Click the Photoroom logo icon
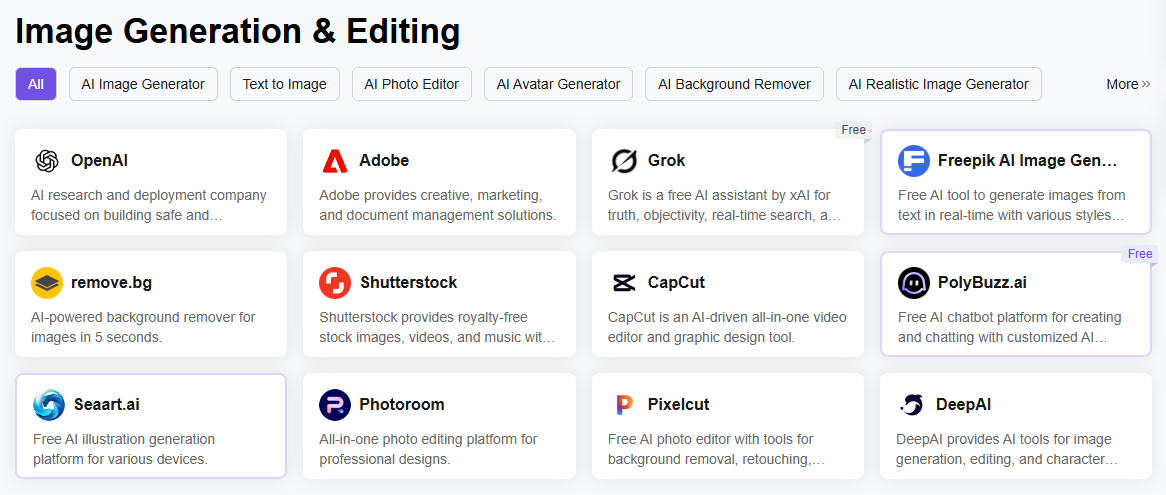 [335, 404]
